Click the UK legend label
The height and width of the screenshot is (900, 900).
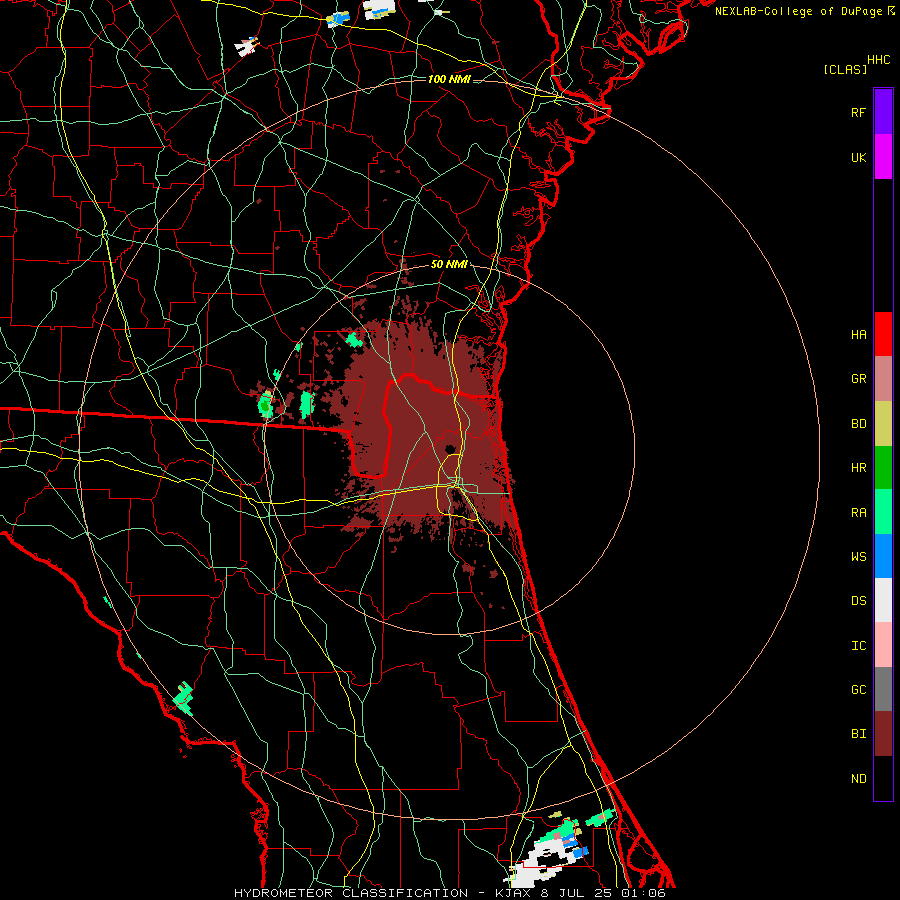[858, 157]
